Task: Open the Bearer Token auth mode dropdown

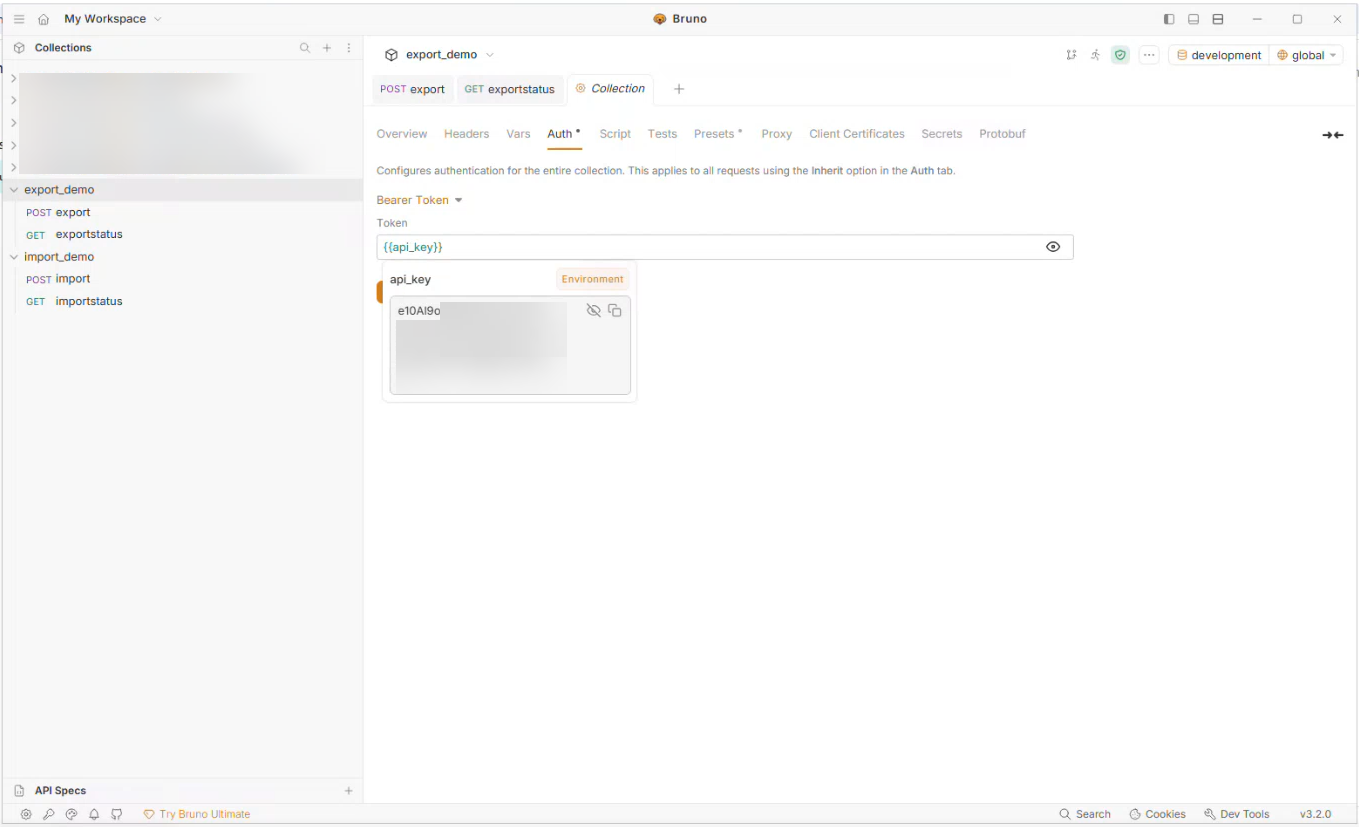Action: 420,200
